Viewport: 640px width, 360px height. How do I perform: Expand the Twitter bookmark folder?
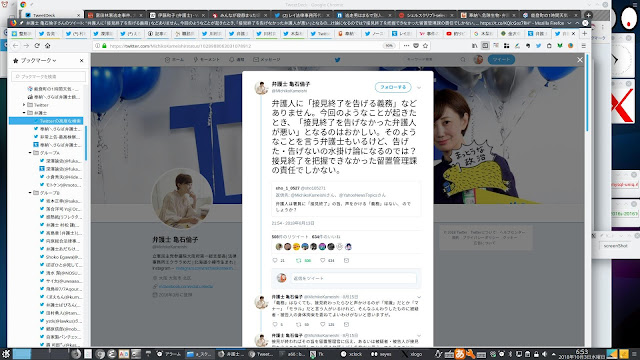pyautogui.click(x=24, y=105)
